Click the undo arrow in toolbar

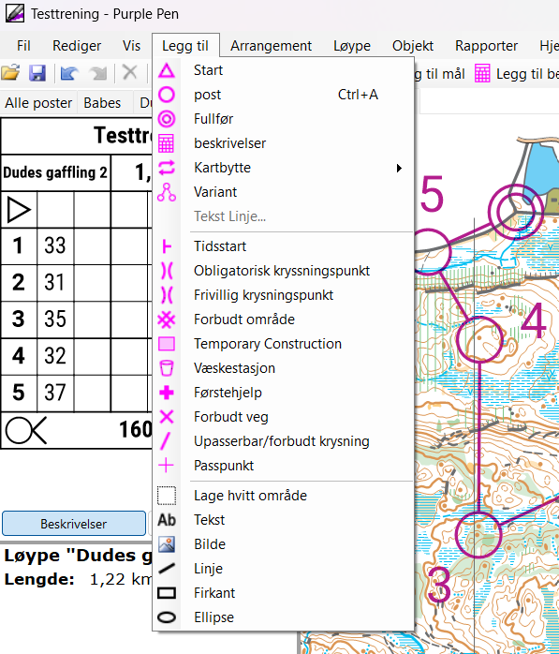pyautogui.click(x=70, y=73)
